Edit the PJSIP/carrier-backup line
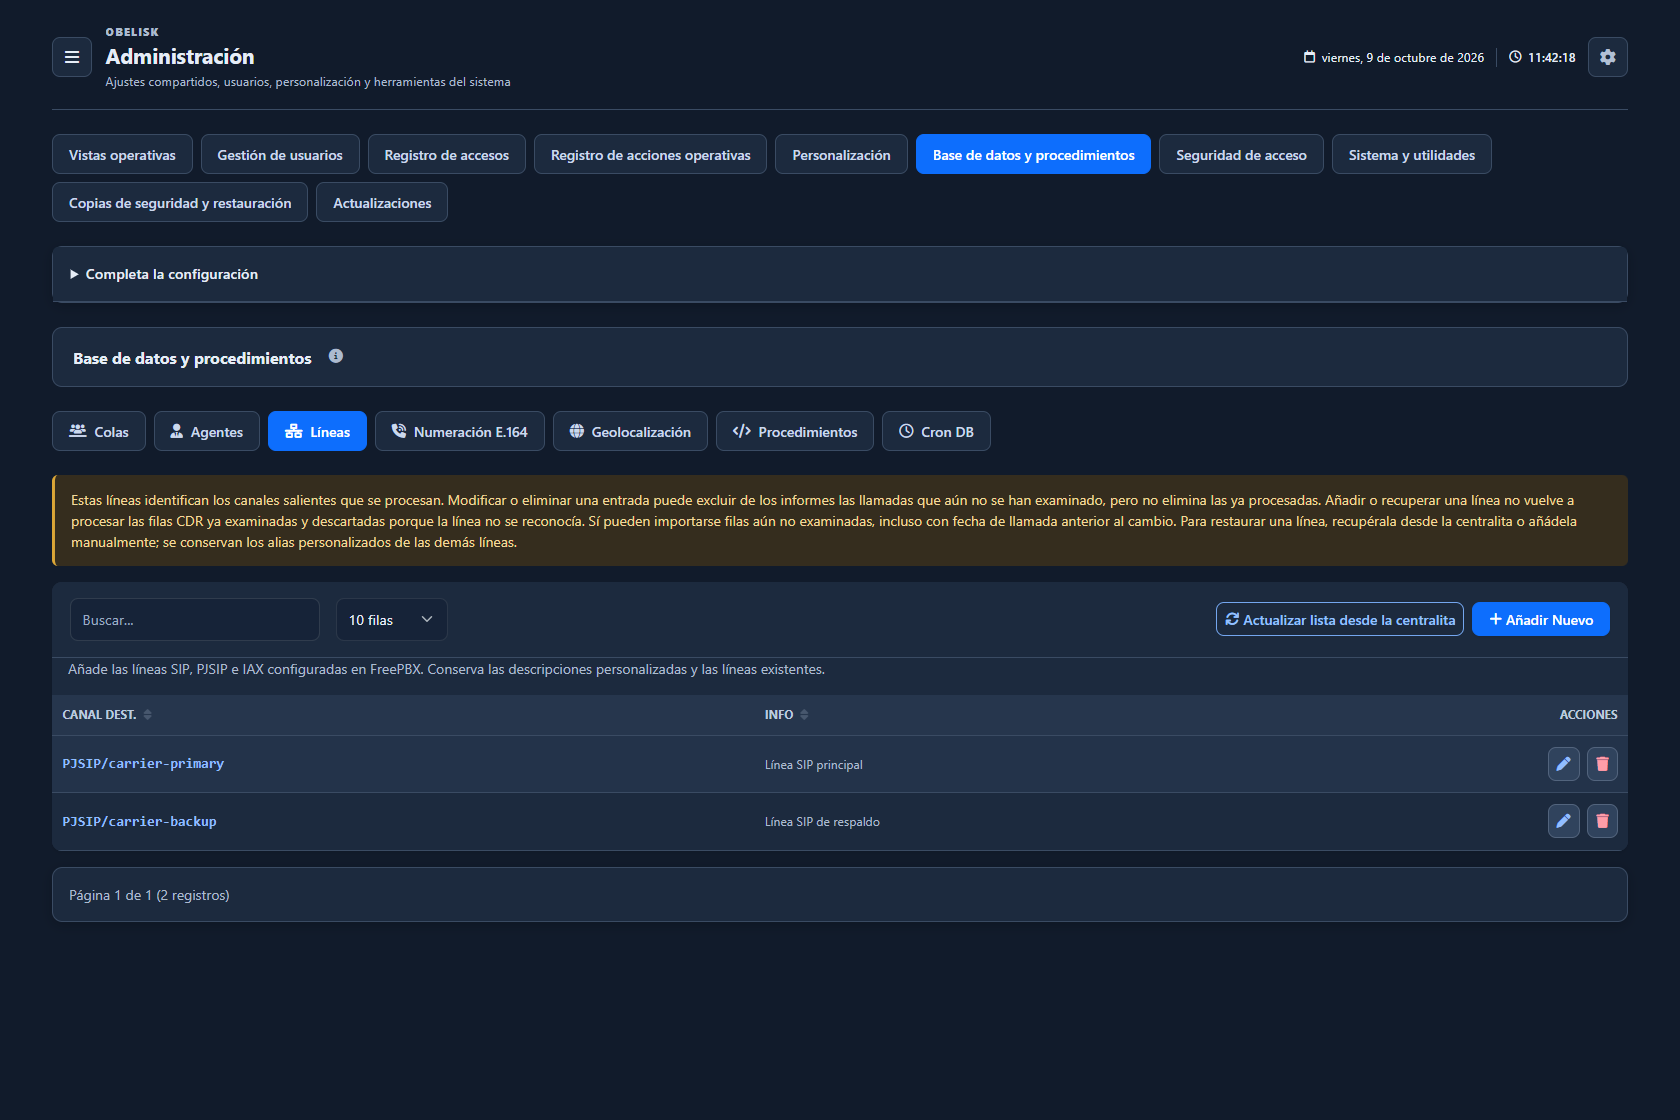The height and width of the screenshot is (1120, 1680). (x=1564, y=821)
